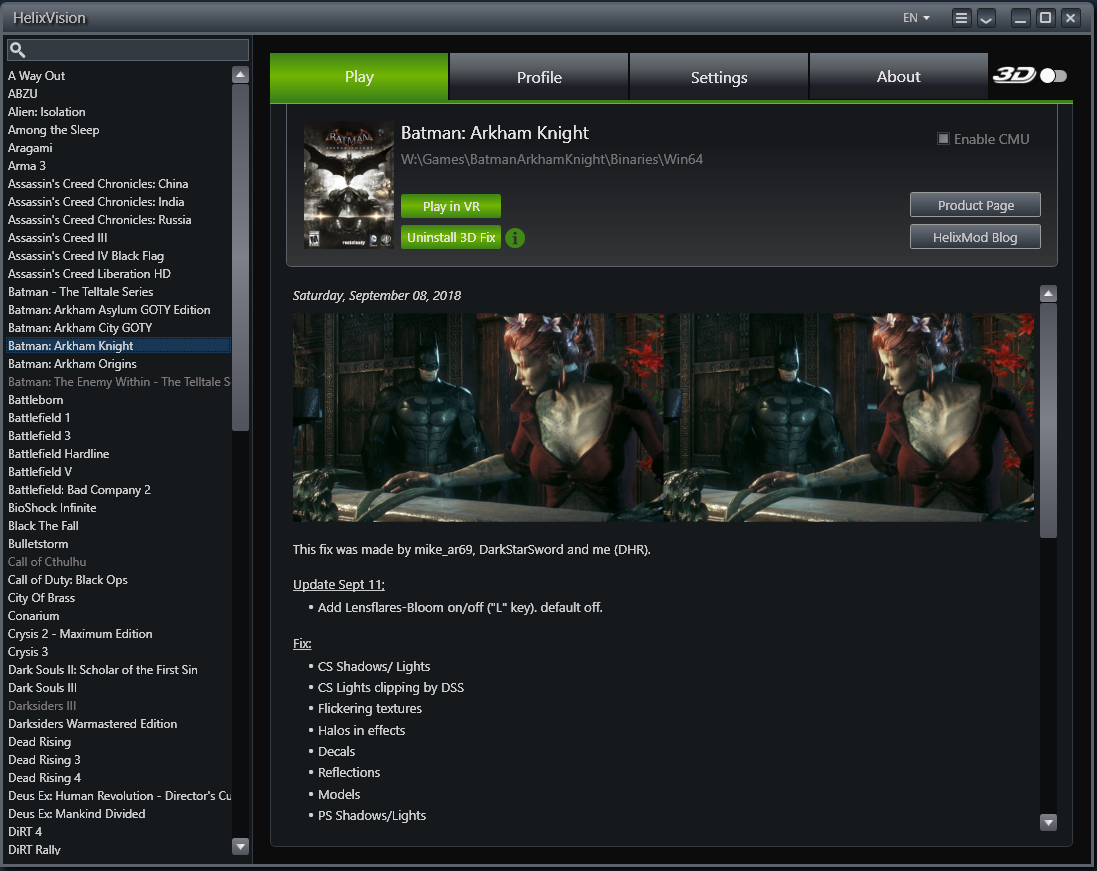
Task: Click the game list scroll-down arrow
Action: (240, 847)
